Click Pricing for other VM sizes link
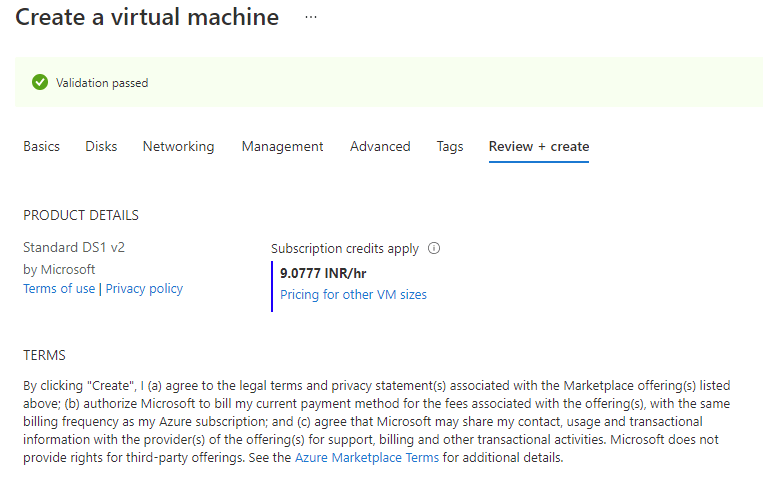 (x=353, y=295)
